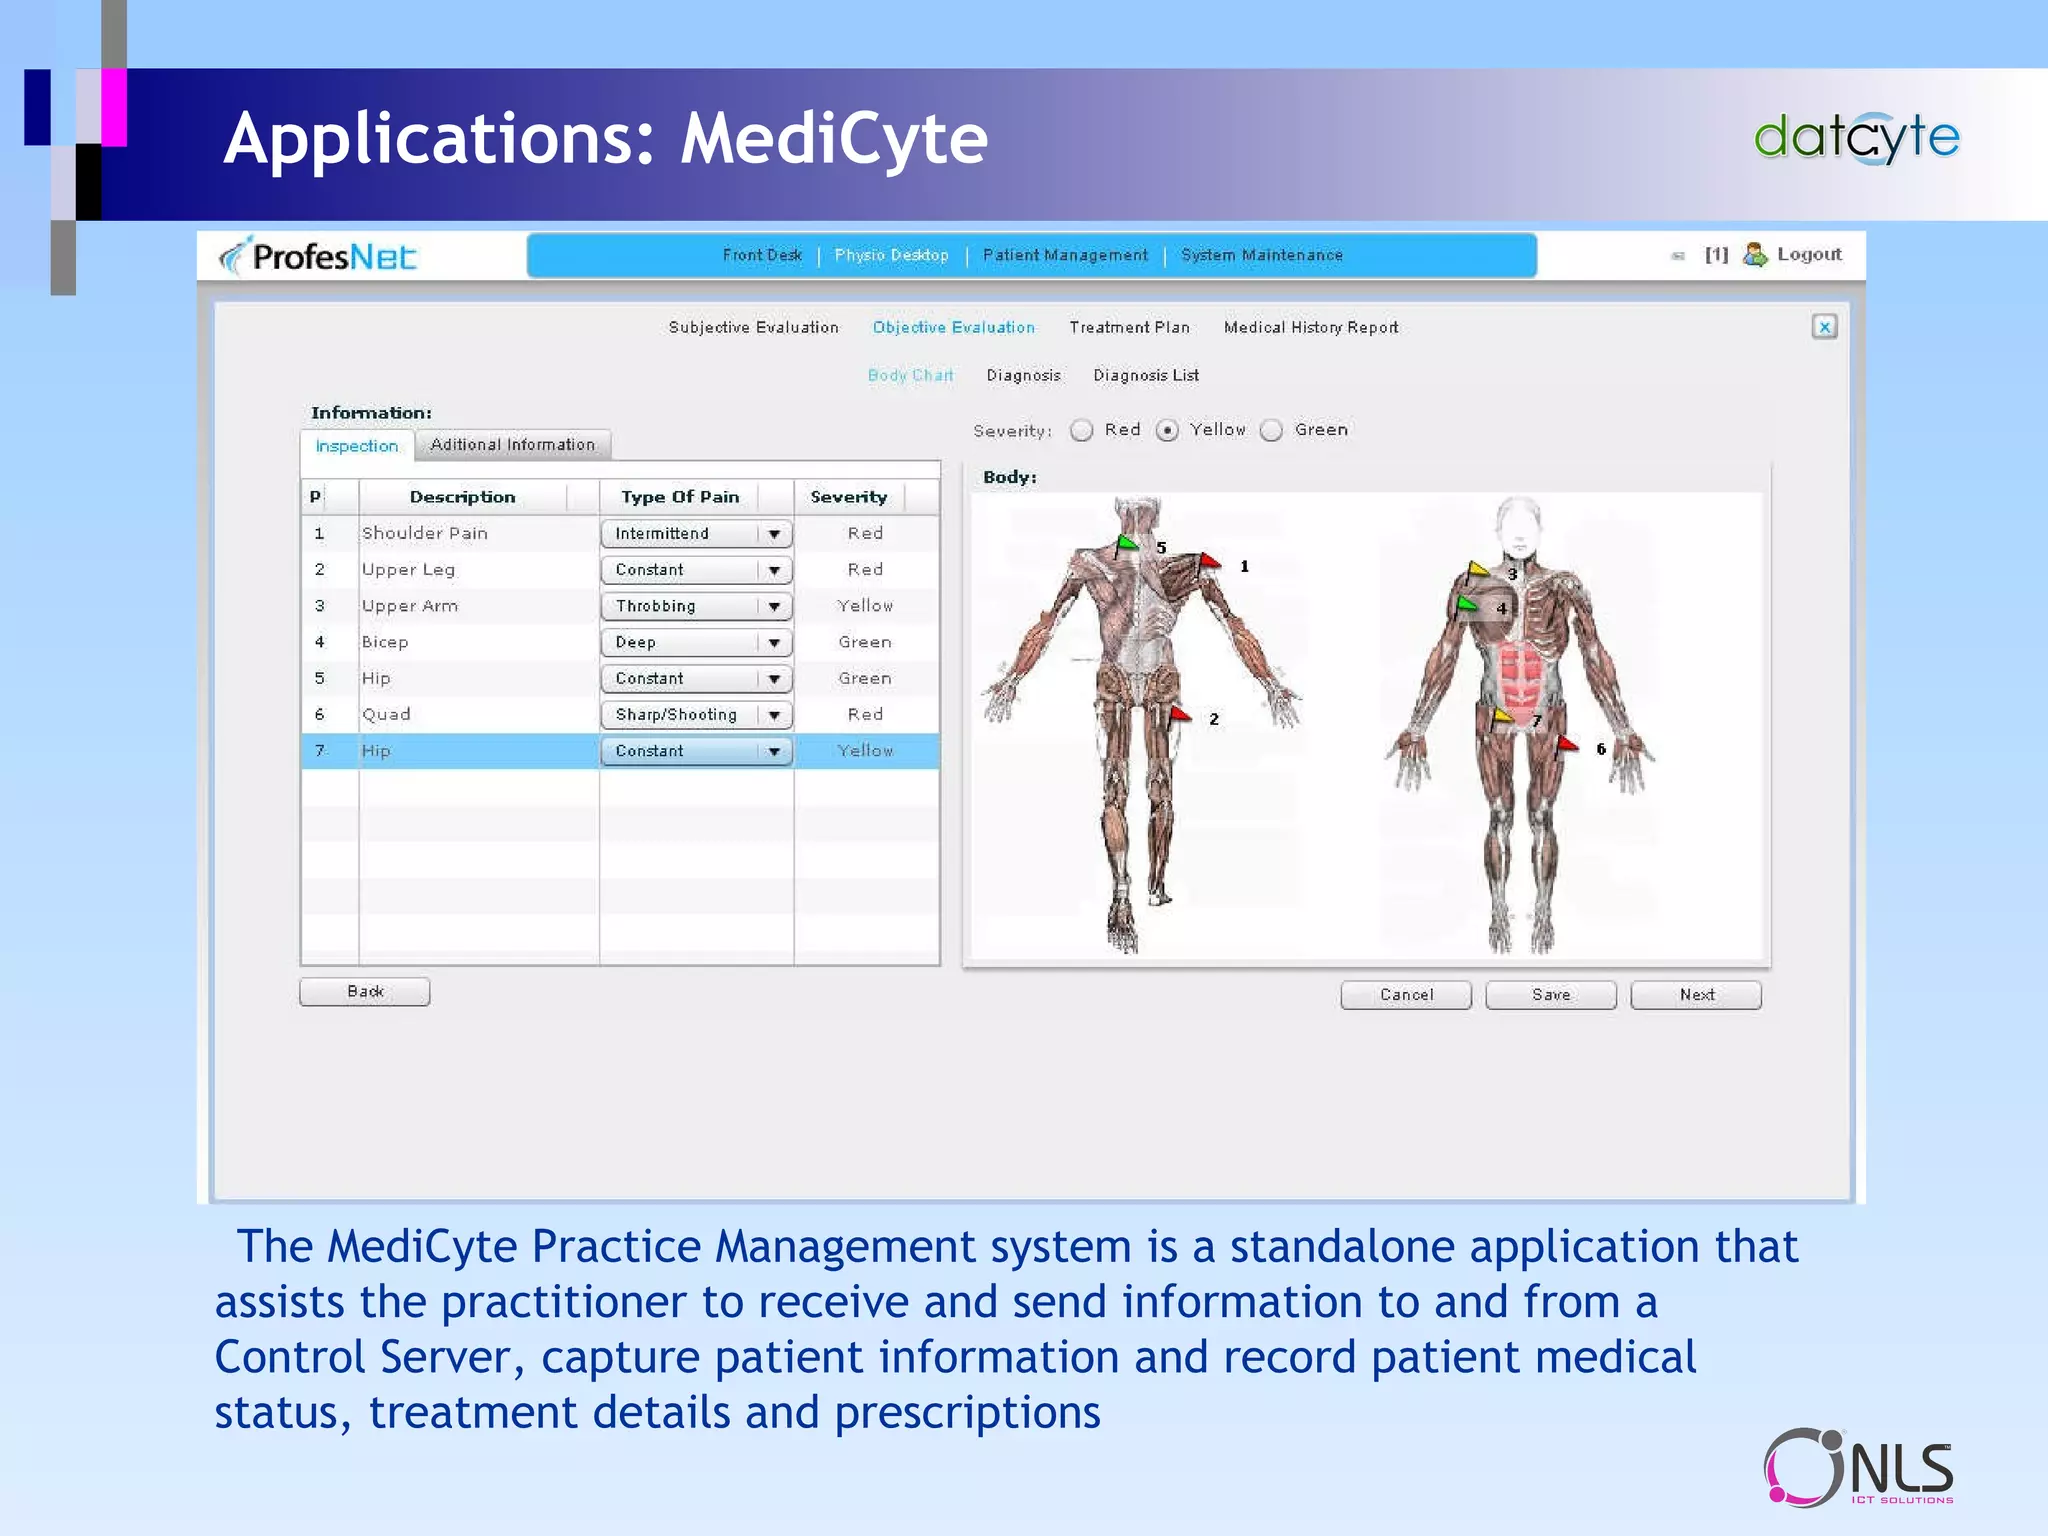Open Throbbing pain type dropdown for Upper Arm
The image size is (2048, 1536).
[697, 606]
